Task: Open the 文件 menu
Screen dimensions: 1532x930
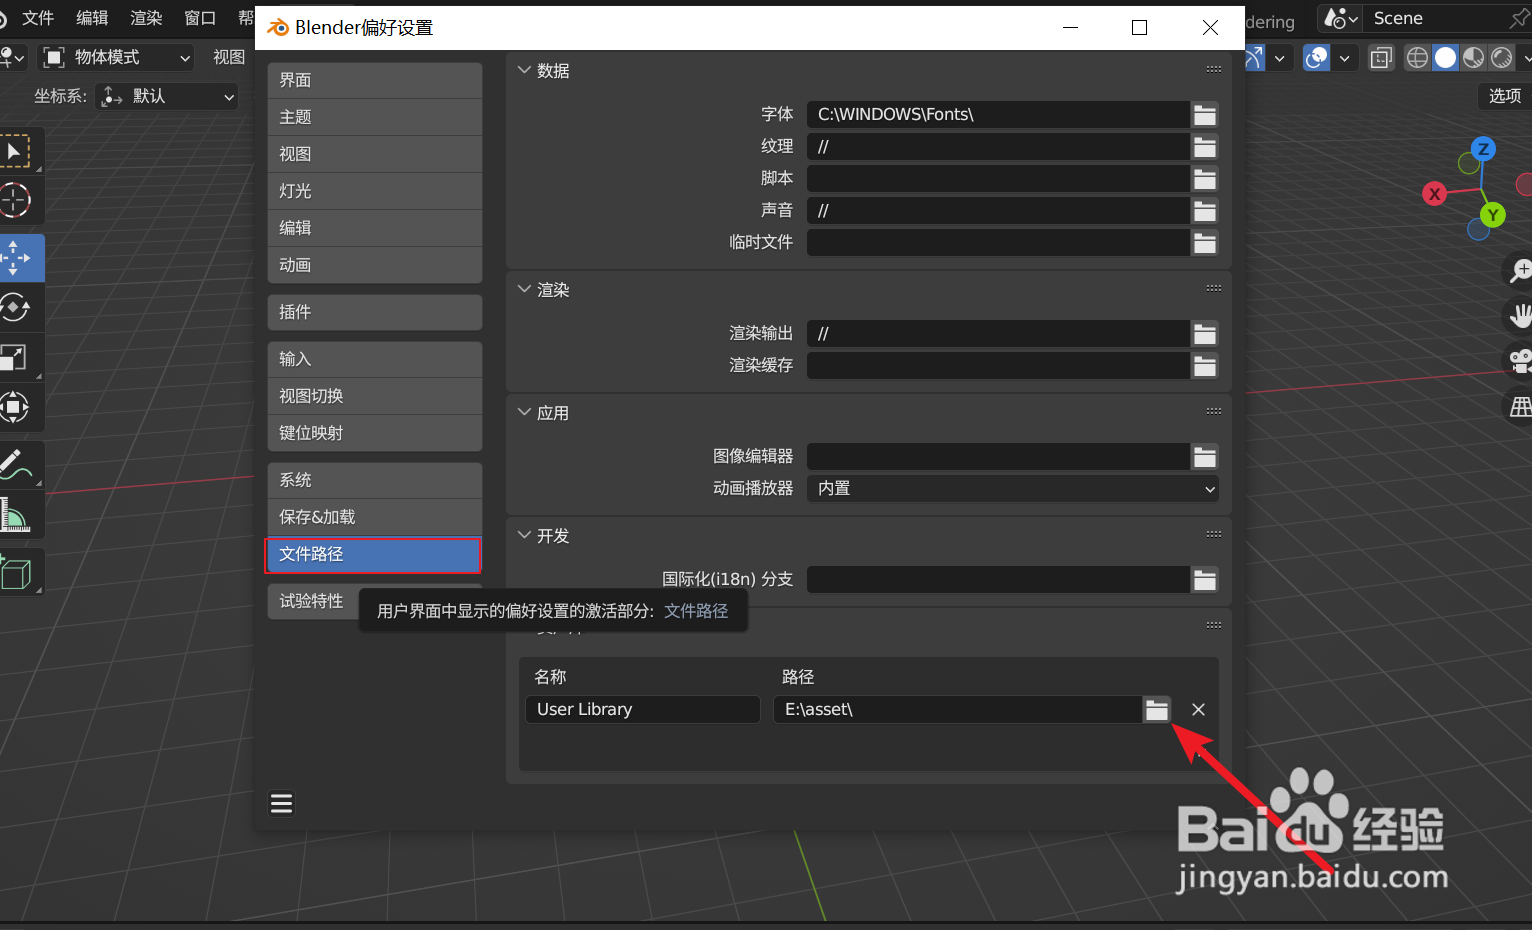Action: [38, 18]
